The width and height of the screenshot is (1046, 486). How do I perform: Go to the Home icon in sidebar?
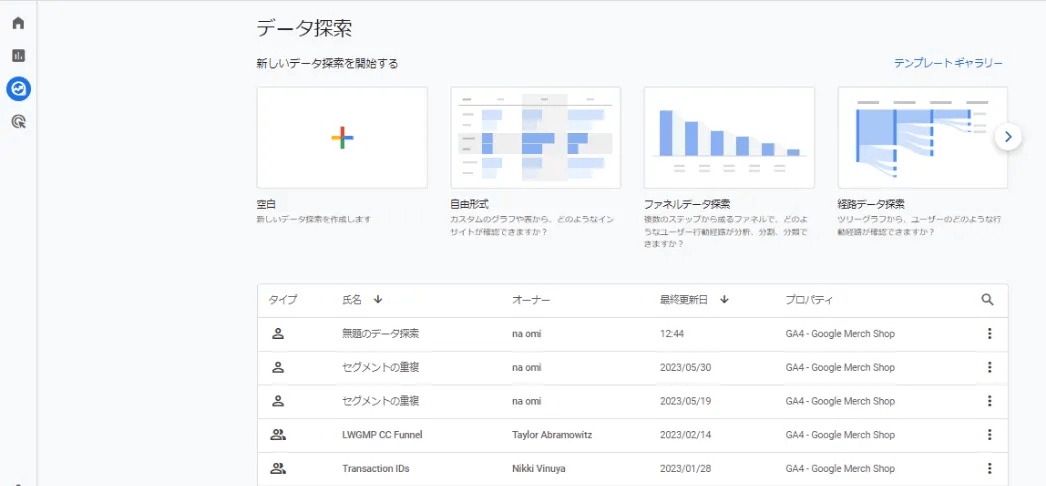click(18, 23)
